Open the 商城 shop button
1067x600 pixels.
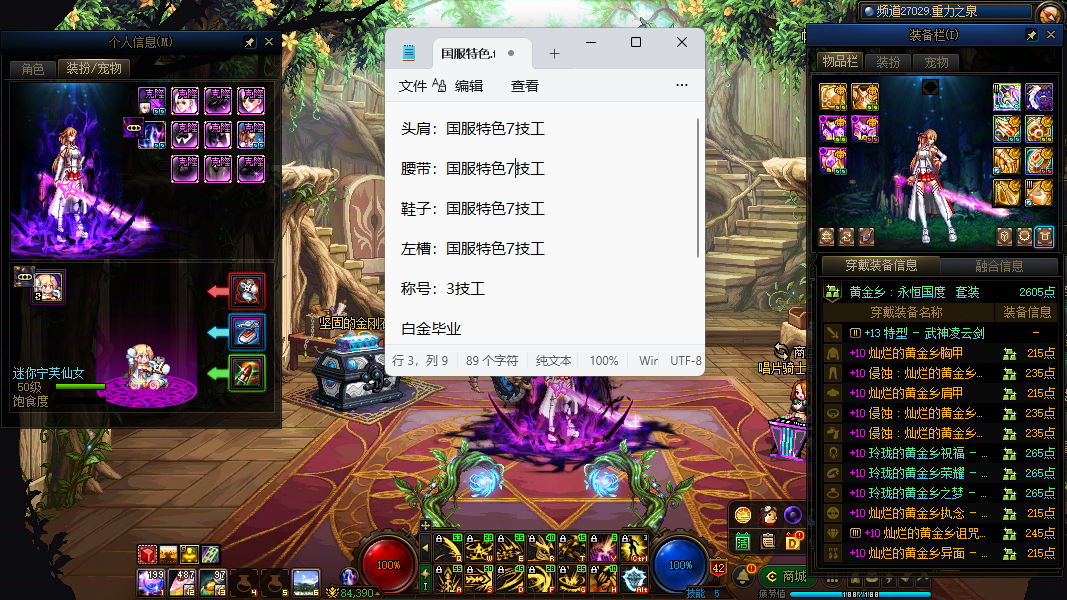(784, 576)
